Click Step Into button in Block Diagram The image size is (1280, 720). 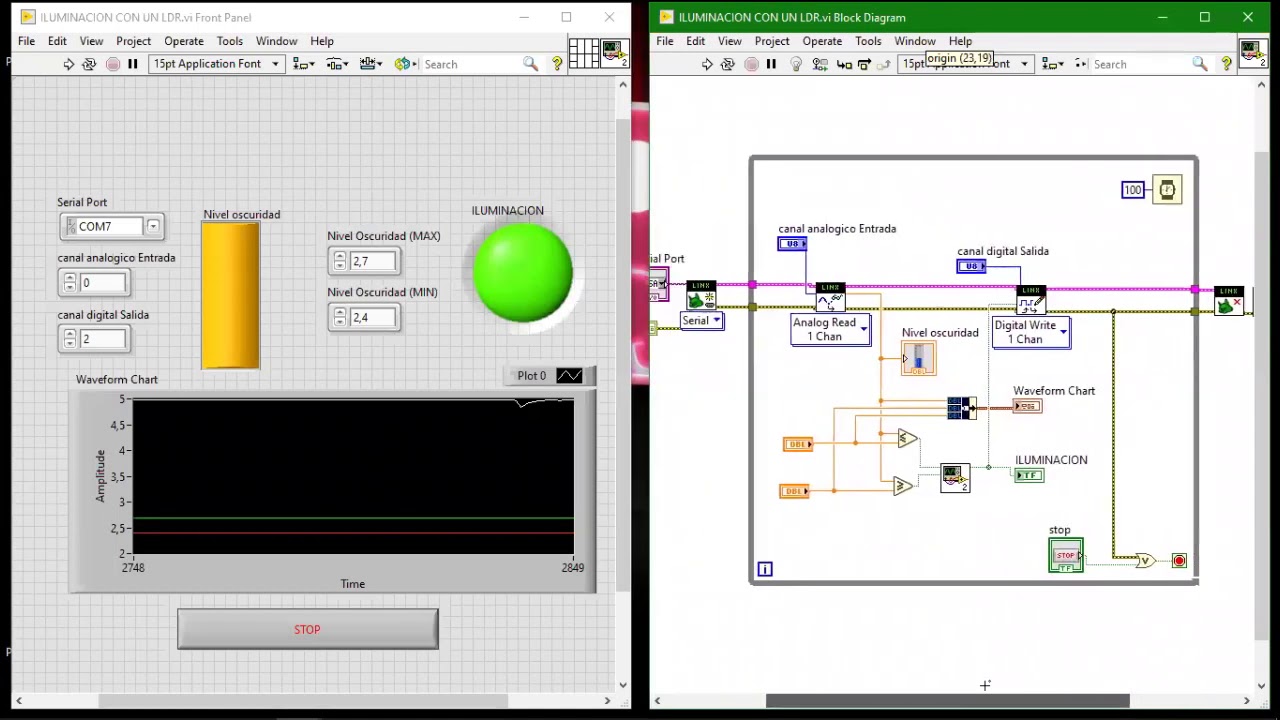[844, 64]
